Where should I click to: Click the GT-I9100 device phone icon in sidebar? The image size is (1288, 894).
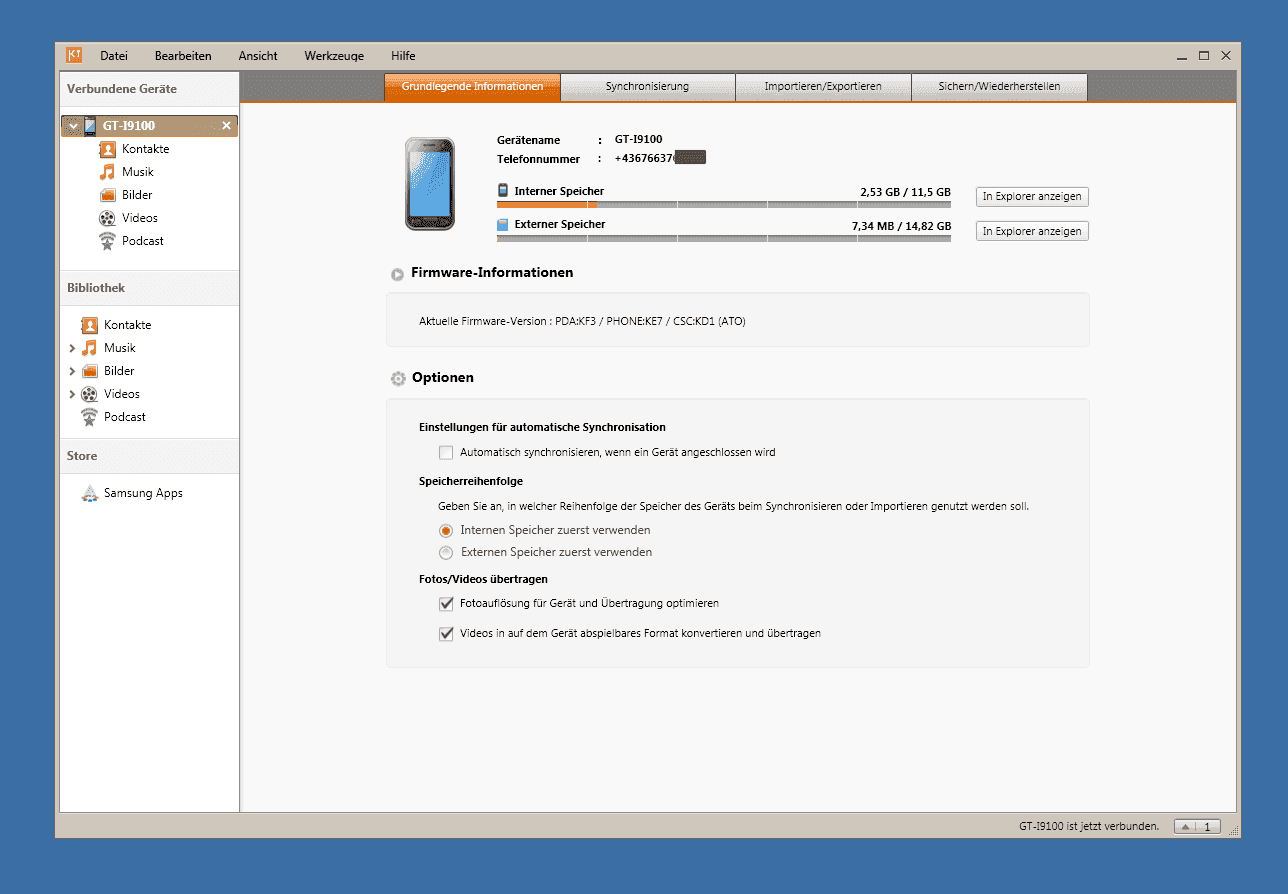[x=90, y=126]
